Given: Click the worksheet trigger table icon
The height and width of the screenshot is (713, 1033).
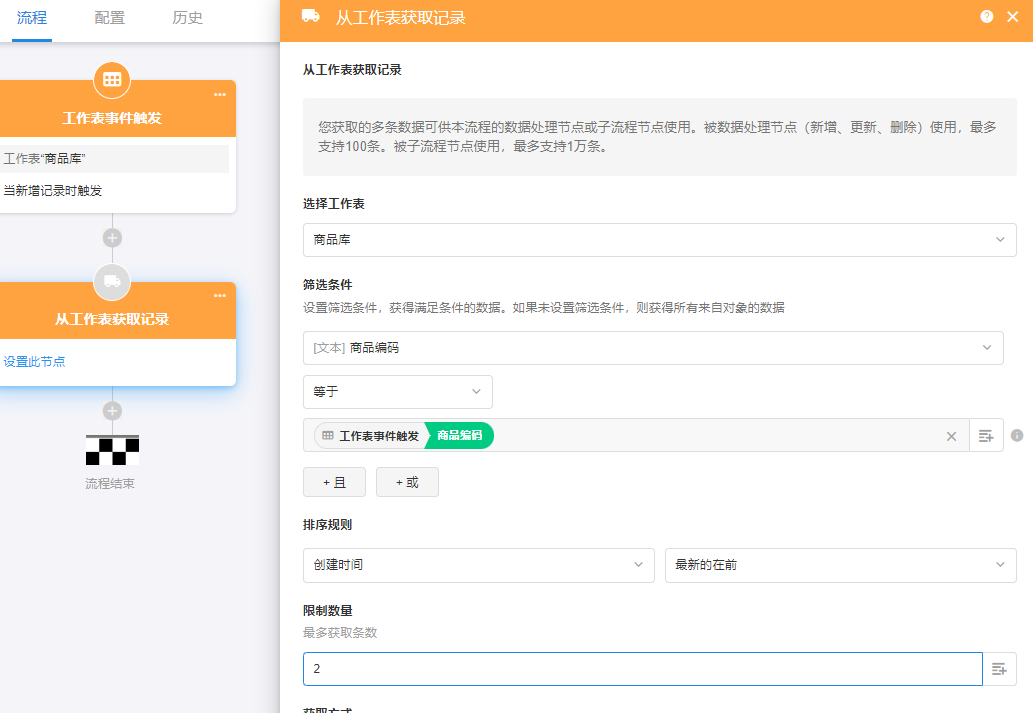Looking at the screenshot, I should 112,79.
